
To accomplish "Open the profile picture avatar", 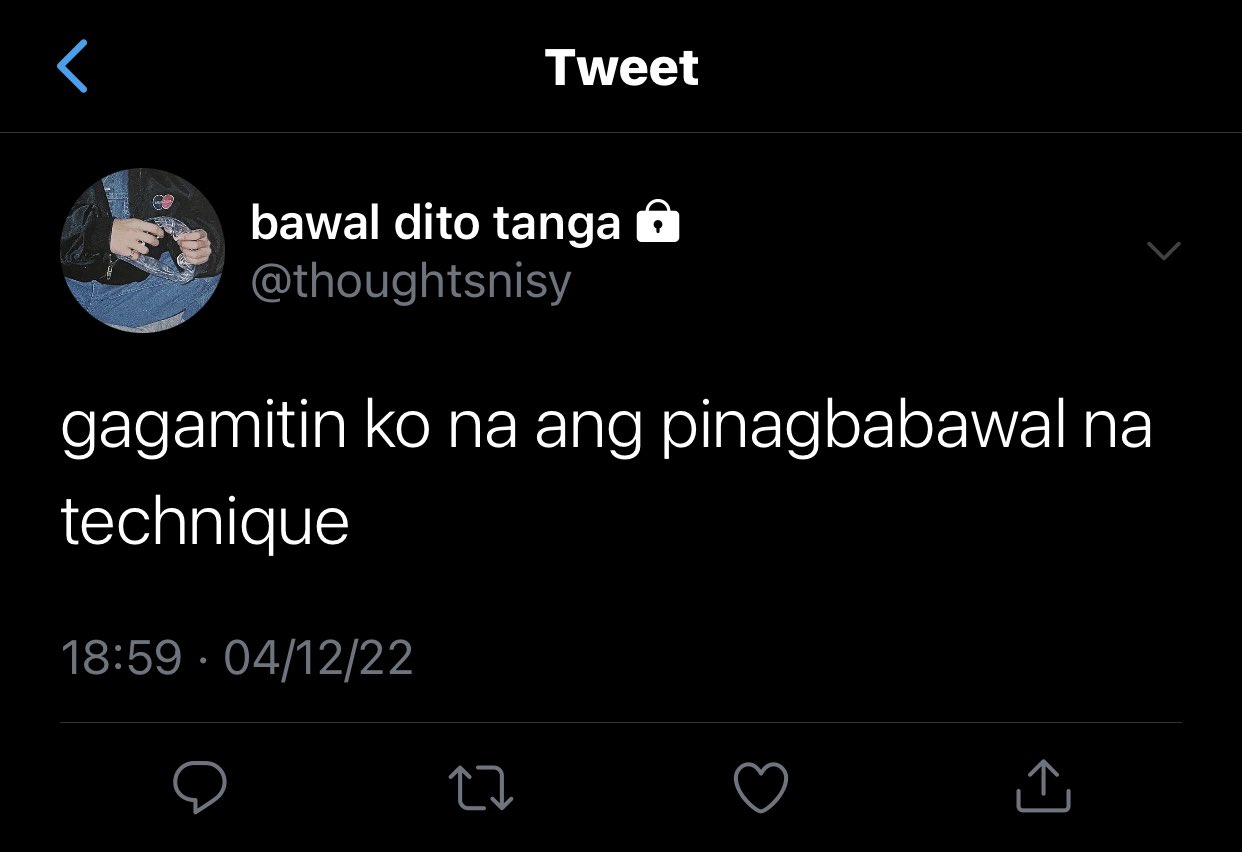I will coord(142,250).
